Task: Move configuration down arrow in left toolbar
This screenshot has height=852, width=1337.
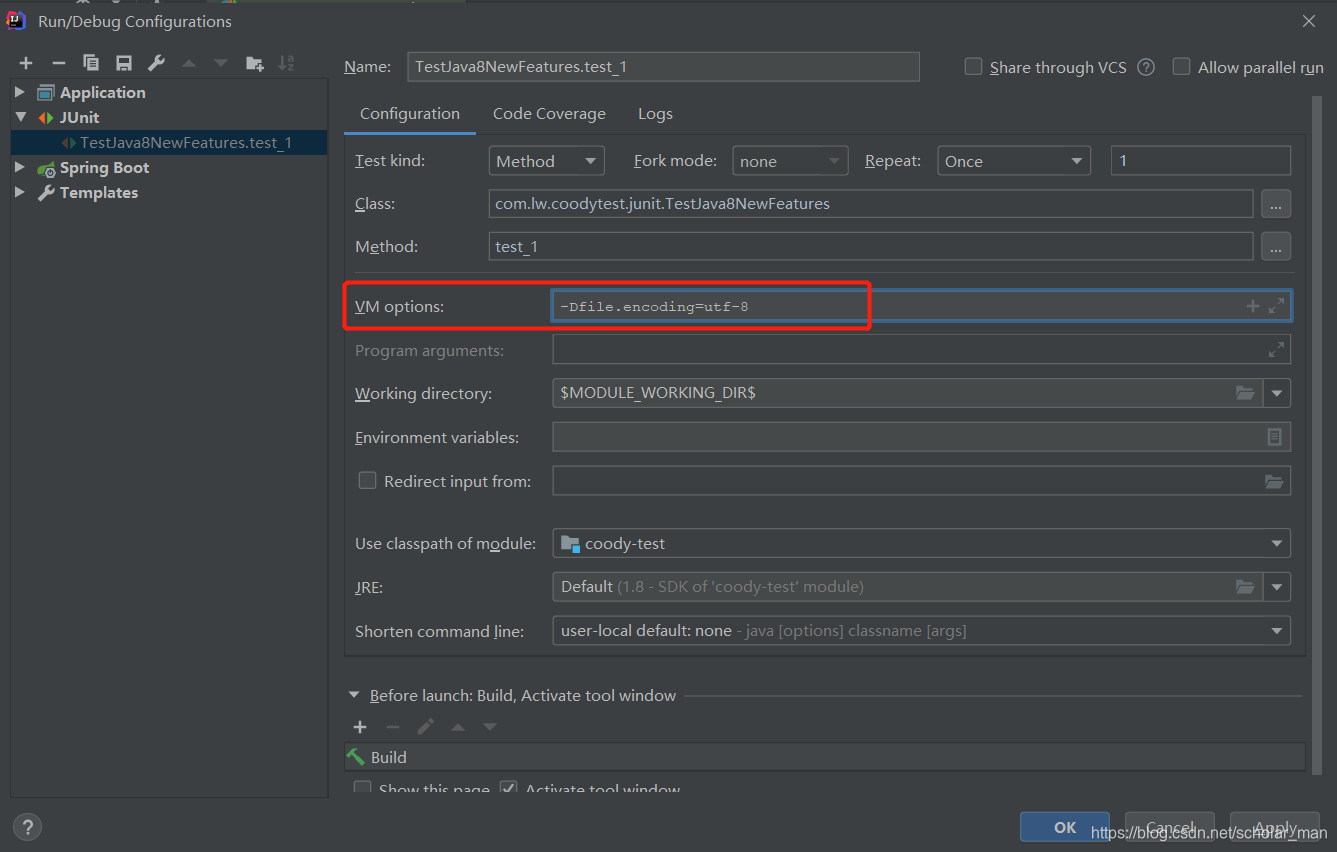Action: coord(221,63)
